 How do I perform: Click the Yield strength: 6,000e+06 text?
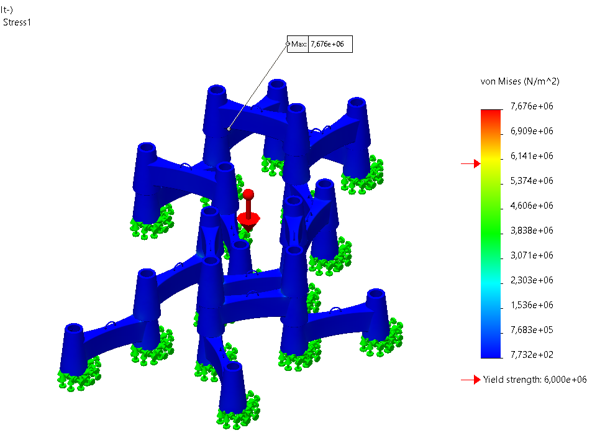[x=535, y=380]
